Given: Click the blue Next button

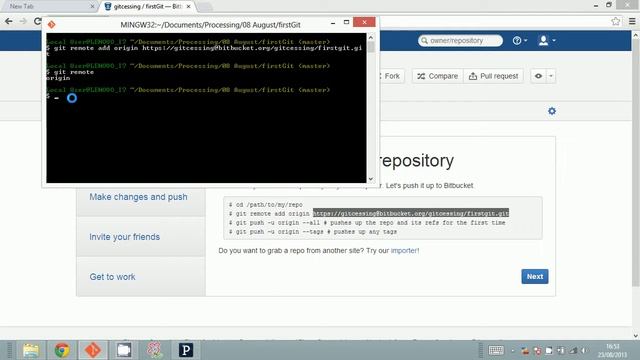Looking at the screenshot, I should point(535,276).
